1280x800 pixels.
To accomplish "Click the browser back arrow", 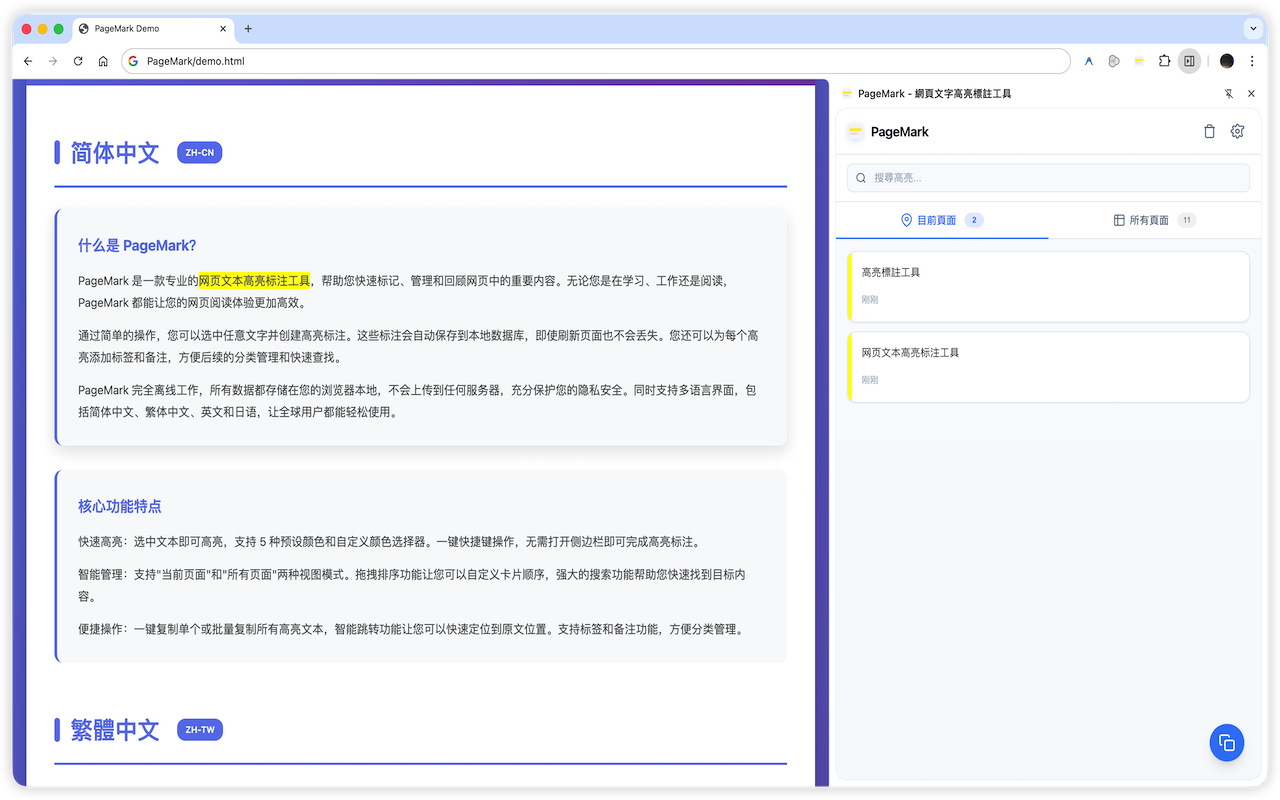I will coord(28,61).
